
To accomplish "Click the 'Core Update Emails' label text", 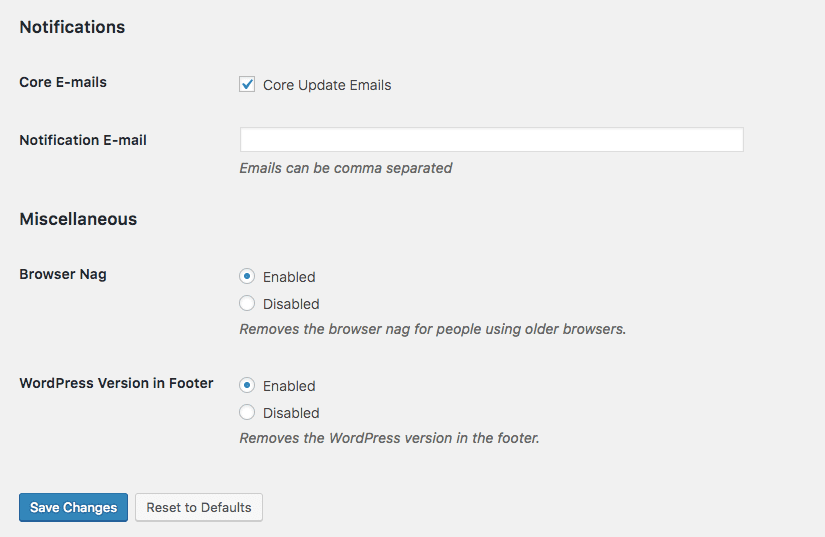I will [x=327, y=86].
